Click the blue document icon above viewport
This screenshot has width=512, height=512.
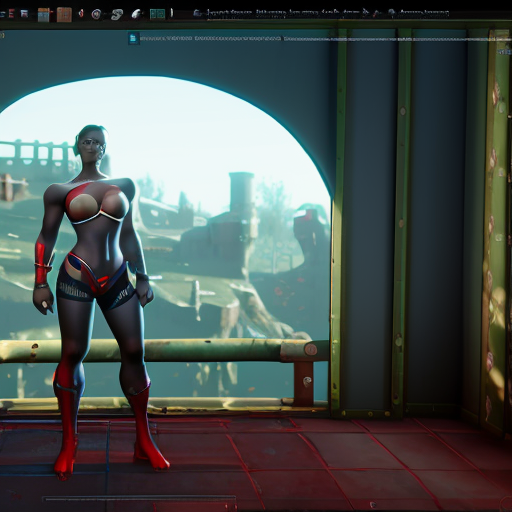tap(133, 38)
